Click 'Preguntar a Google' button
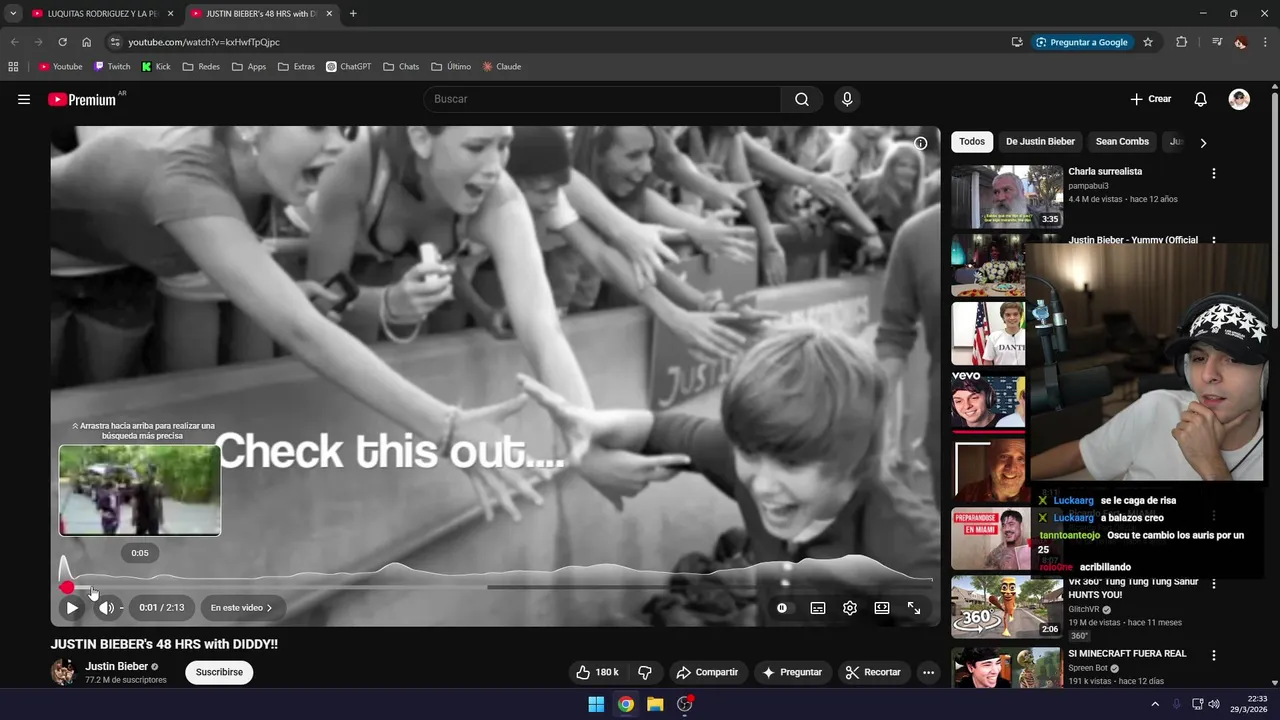Image resolution: width=1280 pixels, height=720 pixels. 1081,42
